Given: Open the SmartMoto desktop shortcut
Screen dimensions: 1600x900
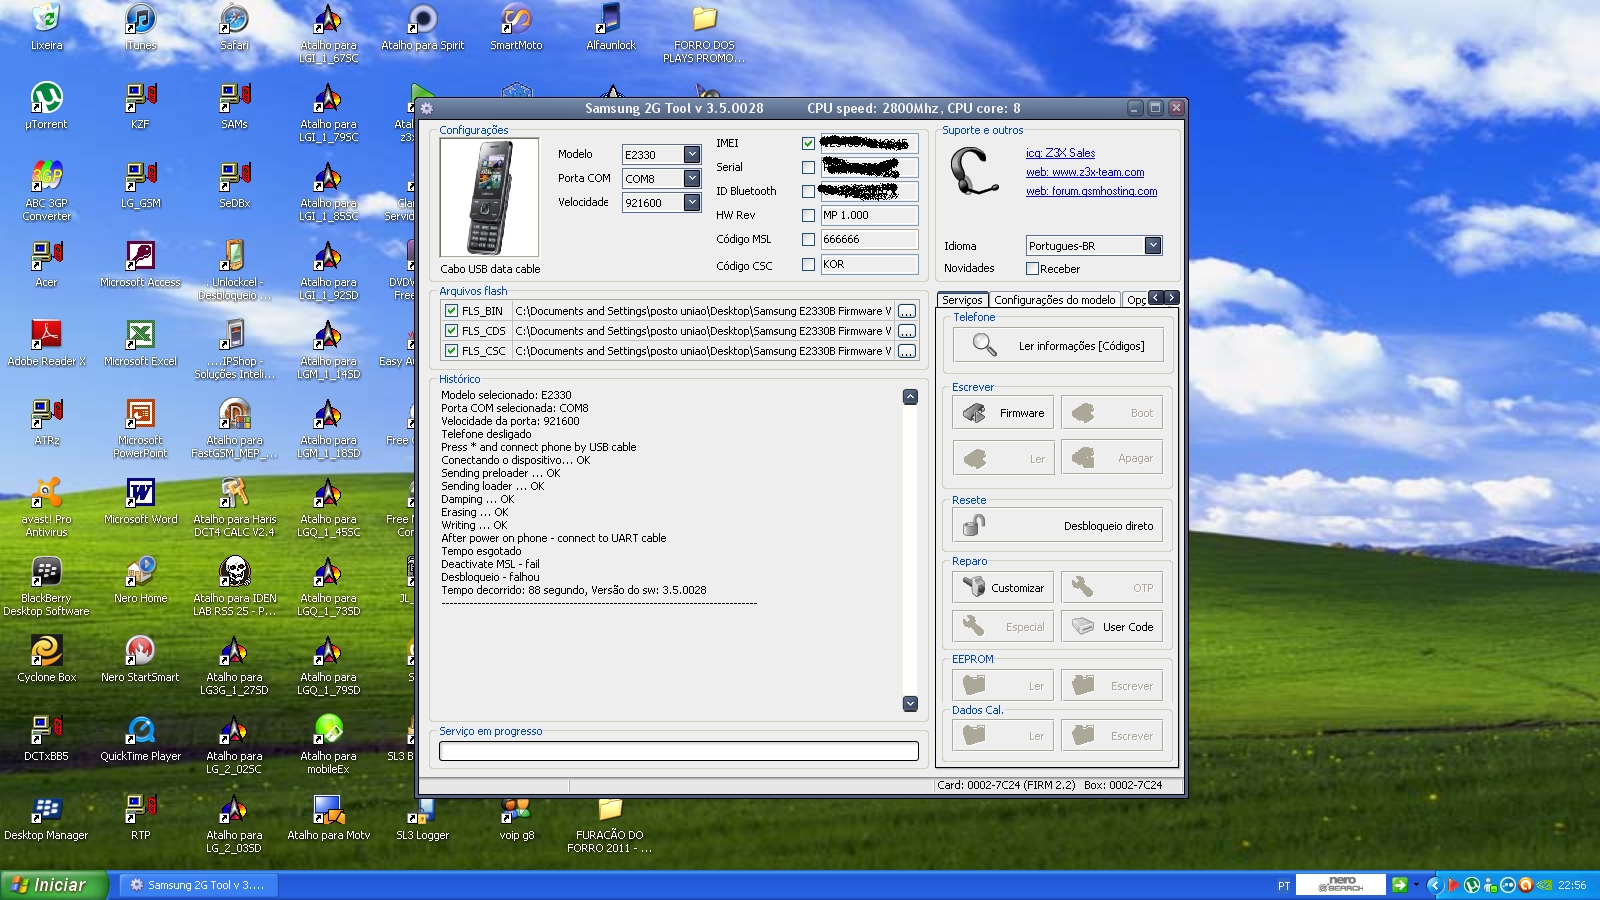Looking at the screenshot, I should pyautogui.click(x=516, y=27).
